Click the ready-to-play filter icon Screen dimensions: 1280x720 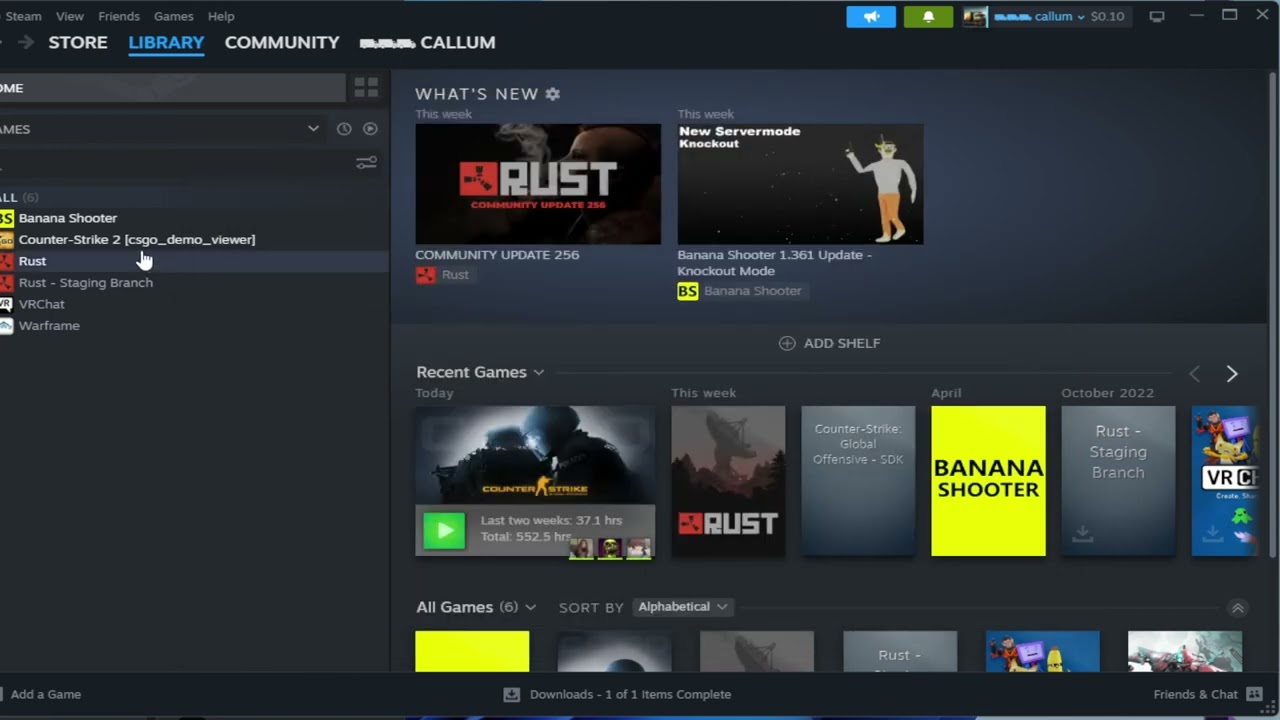pos(370,129)
